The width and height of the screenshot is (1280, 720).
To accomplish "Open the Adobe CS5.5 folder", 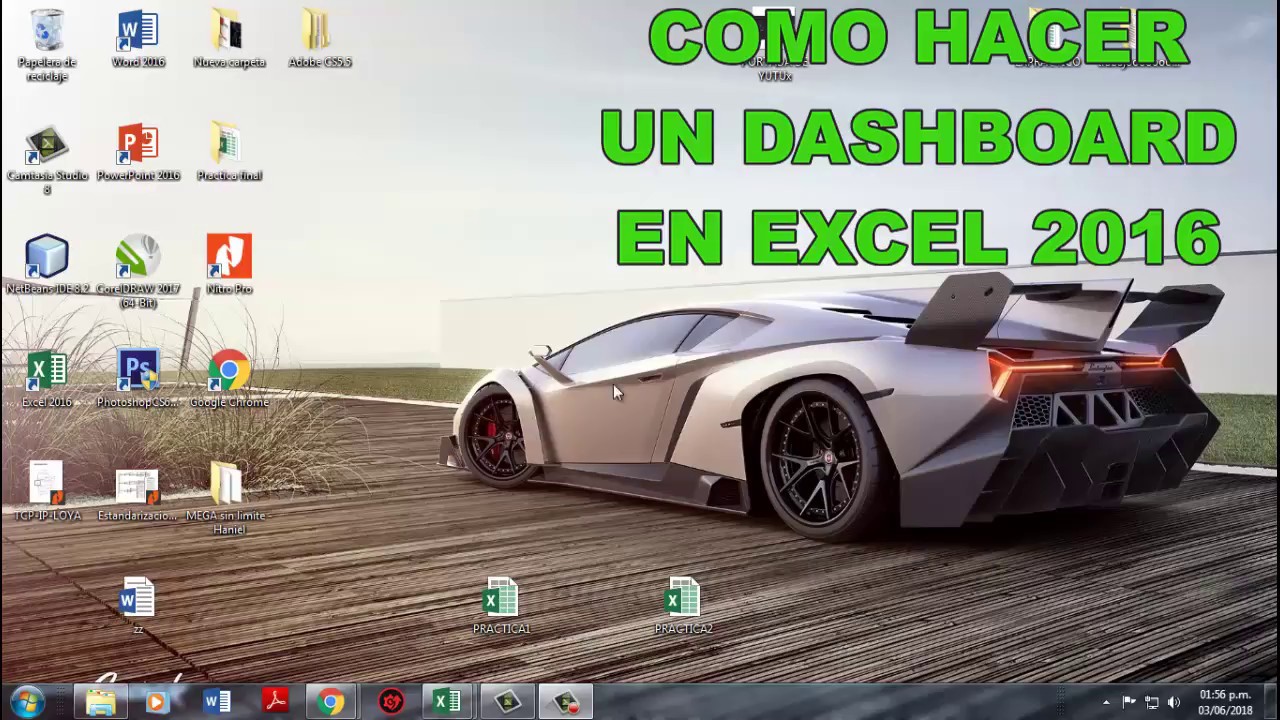I will click(x=319, y=39).
